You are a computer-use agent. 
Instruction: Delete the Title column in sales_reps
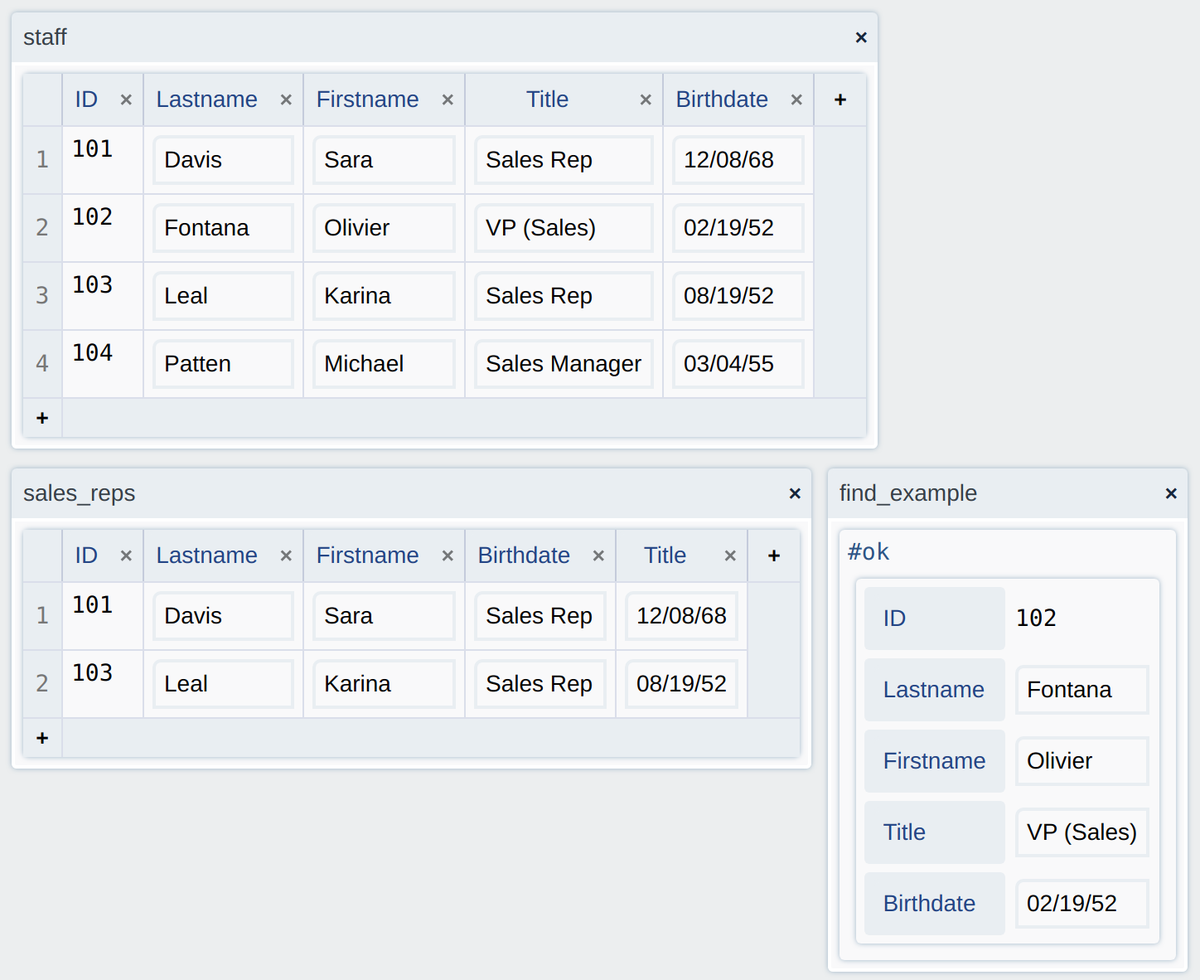(730, 555)
